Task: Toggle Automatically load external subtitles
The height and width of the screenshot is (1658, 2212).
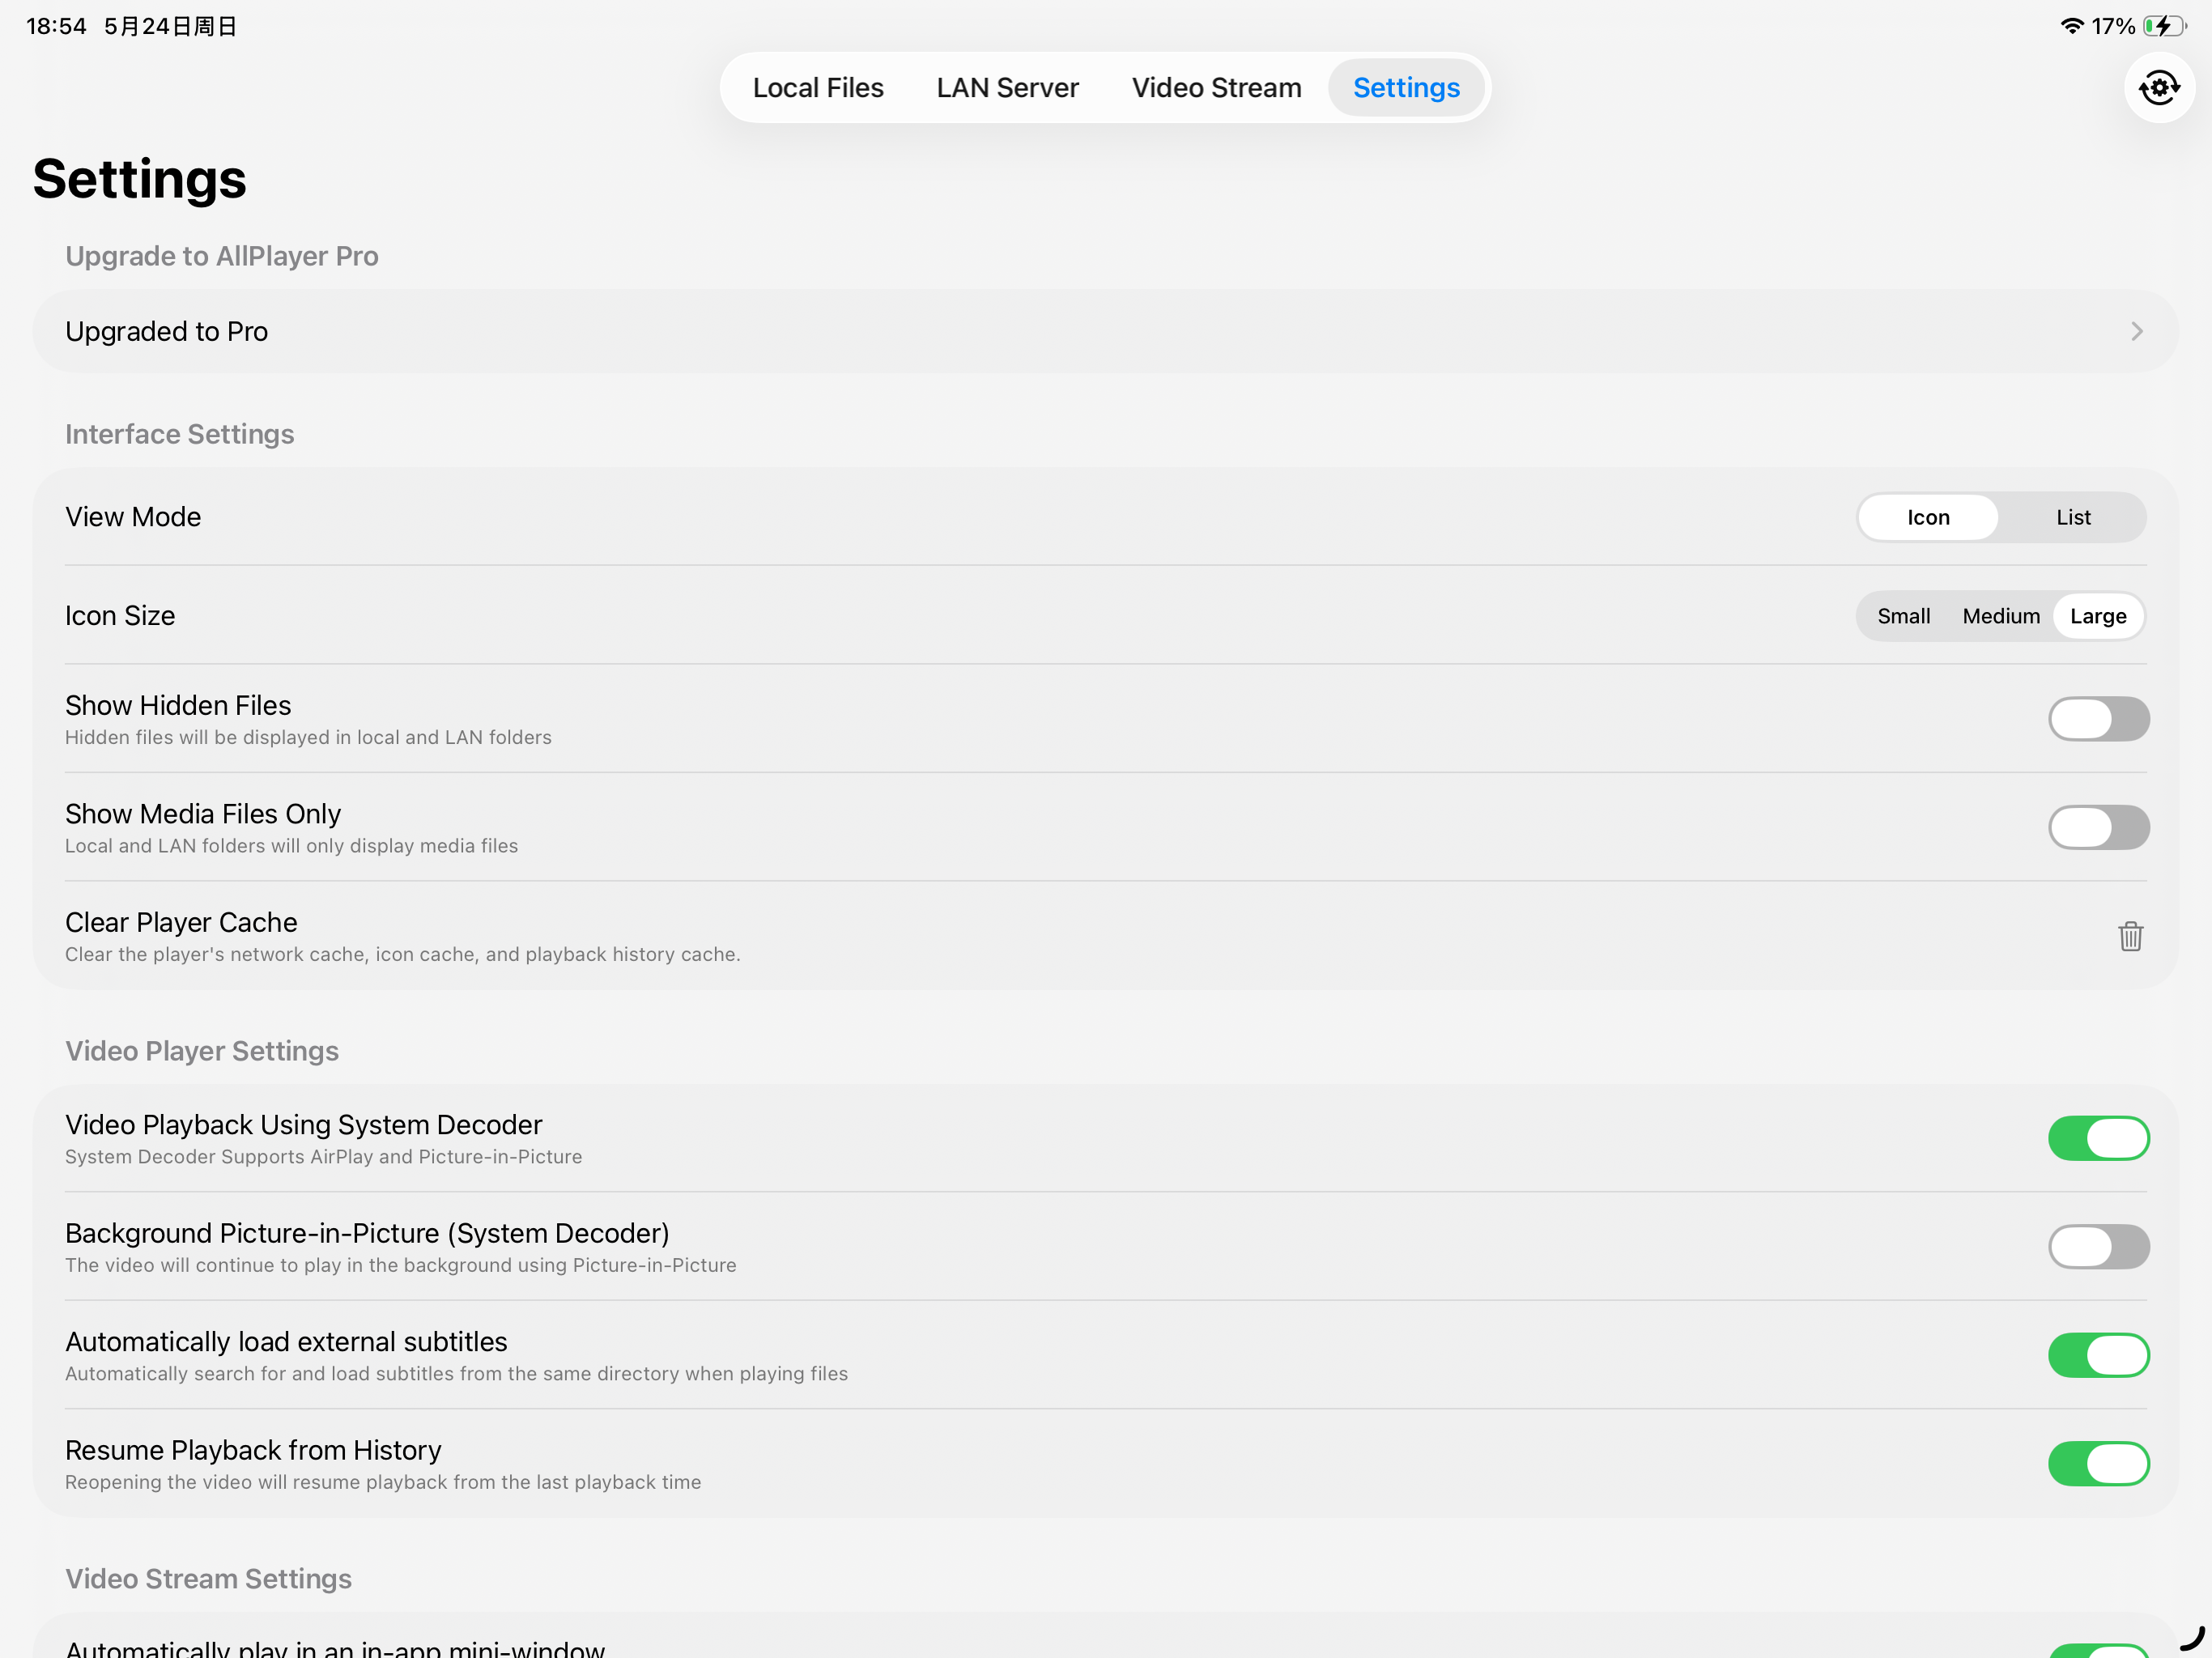Action: pos(2098,1355)
